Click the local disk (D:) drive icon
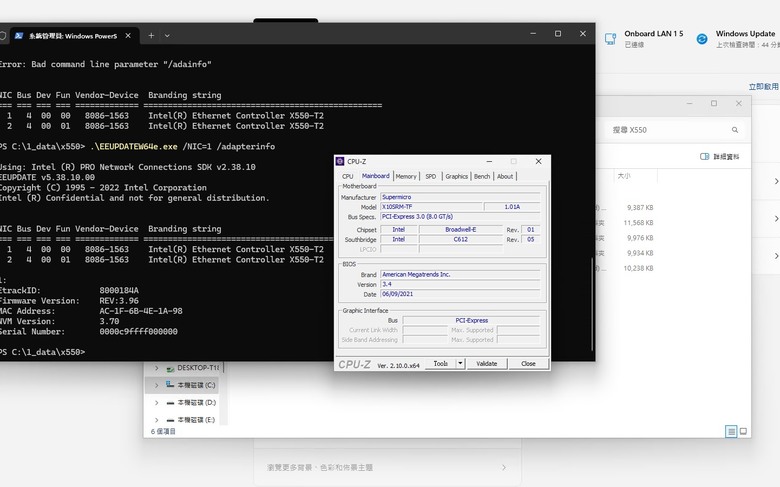The height and width of the screenshot is (487, 780). pos(170,402)
